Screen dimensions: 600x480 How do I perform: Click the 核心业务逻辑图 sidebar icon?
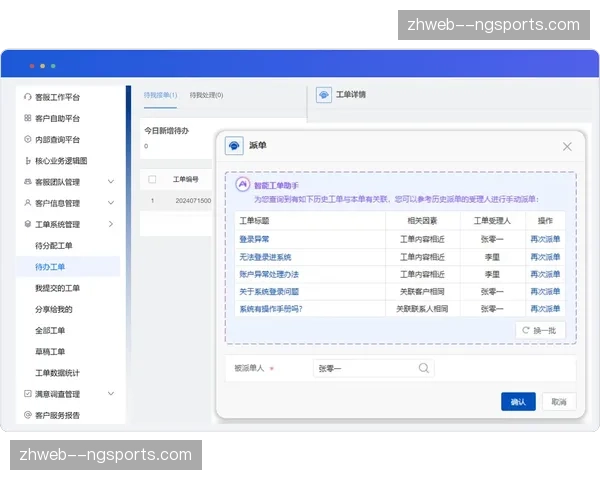tap(27, 161)
